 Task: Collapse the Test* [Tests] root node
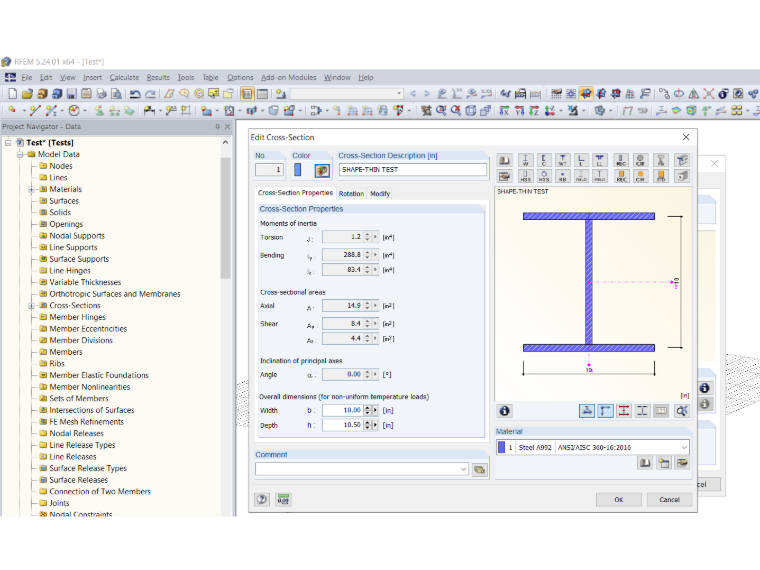[x=8, y=143]
